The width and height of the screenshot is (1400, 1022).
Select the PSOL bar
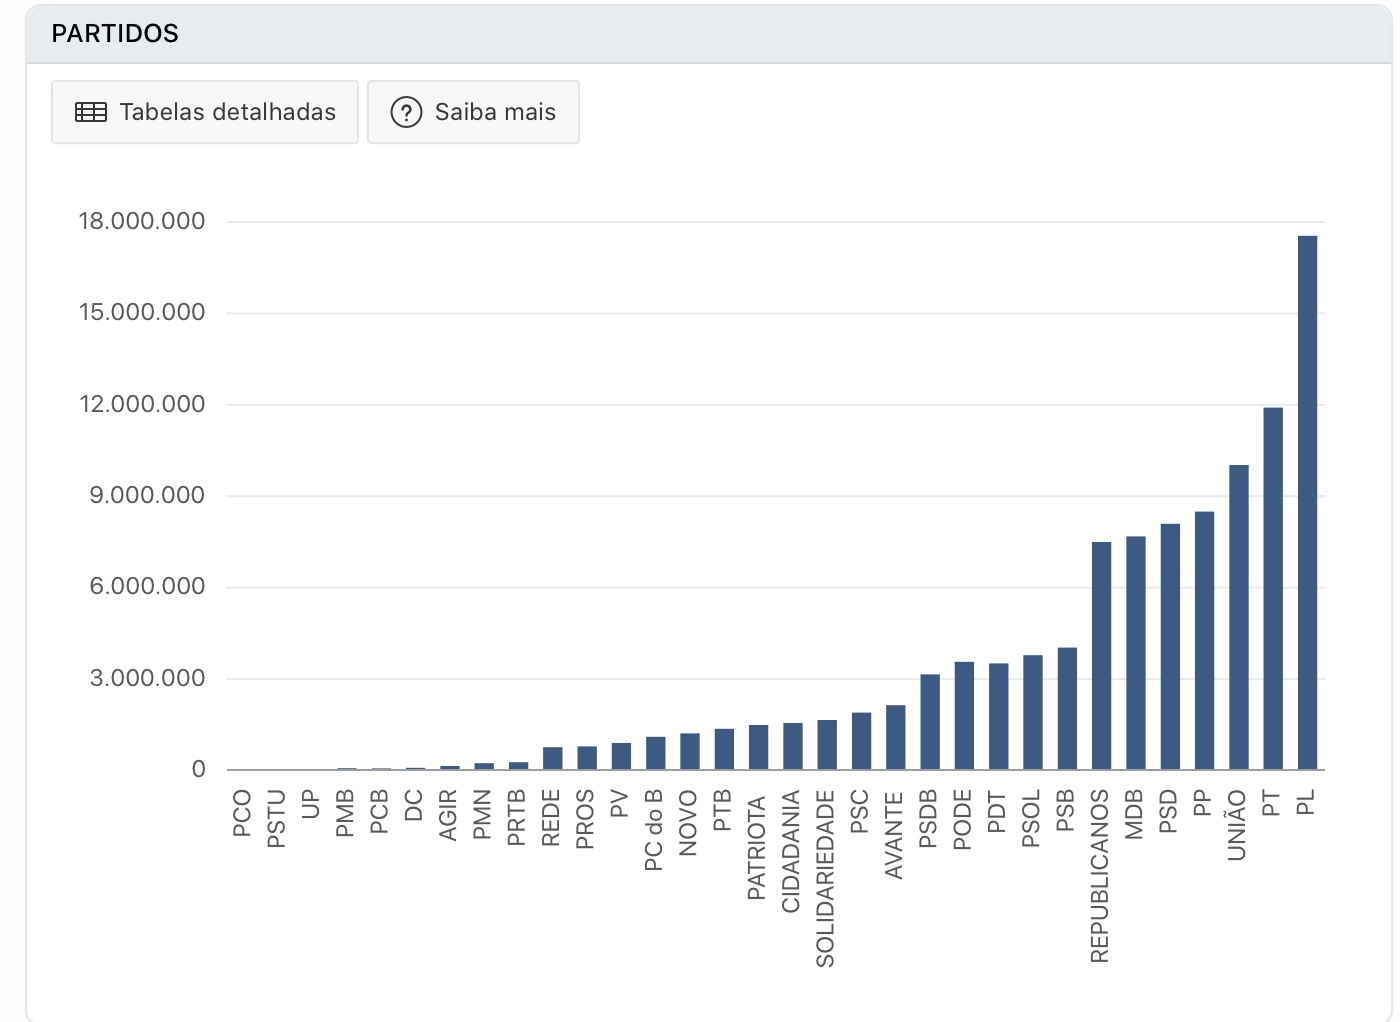point(1033,713)
